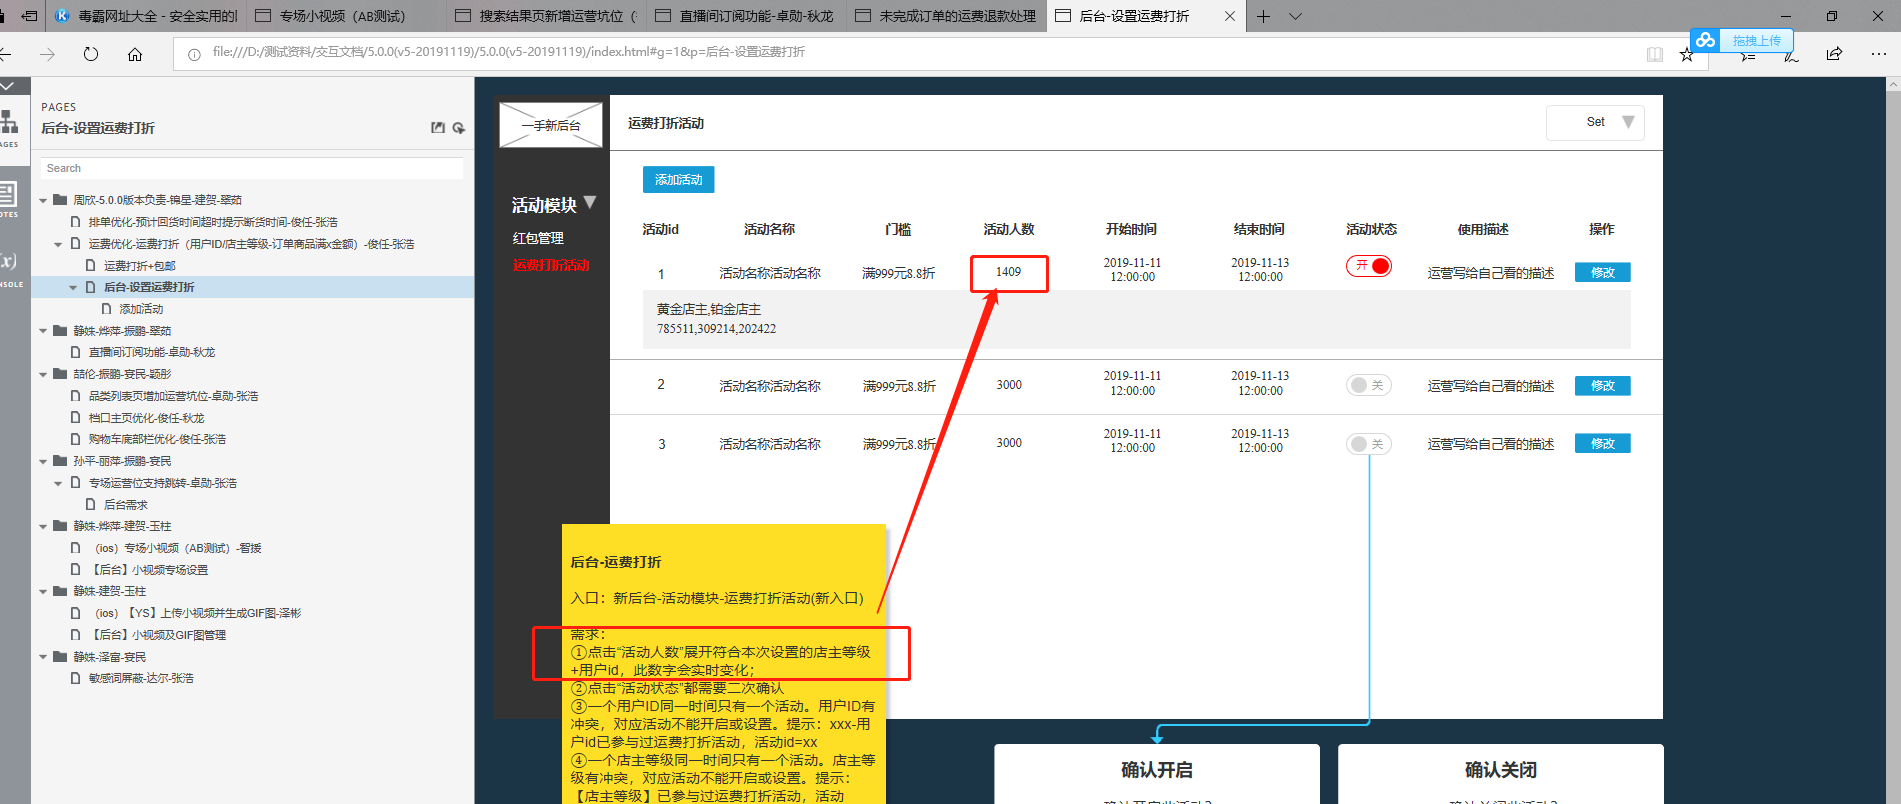Switch to 搜索结果页新增运营坑位 tab
Screen dimensions: 1901x804
tap(545, 16)
